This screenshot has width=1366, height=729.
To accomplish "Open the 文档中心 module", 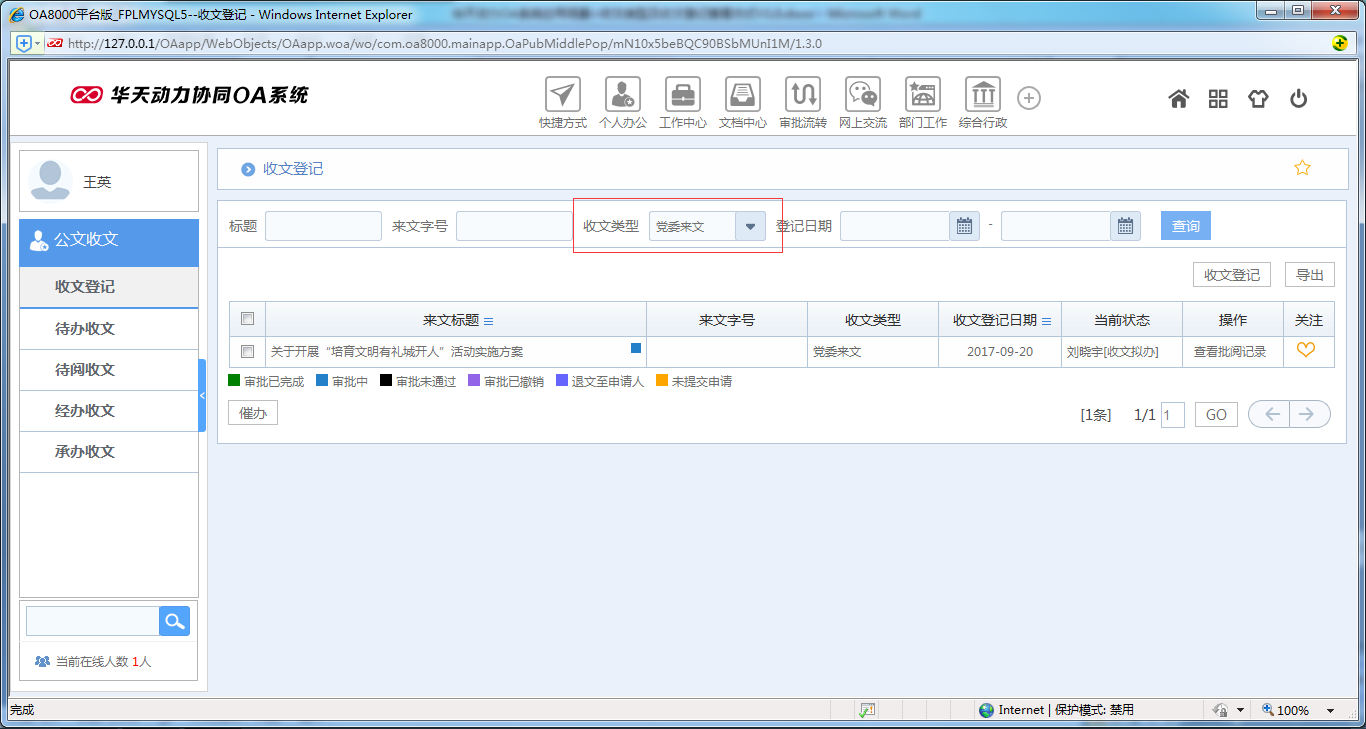I will (742, 98).
